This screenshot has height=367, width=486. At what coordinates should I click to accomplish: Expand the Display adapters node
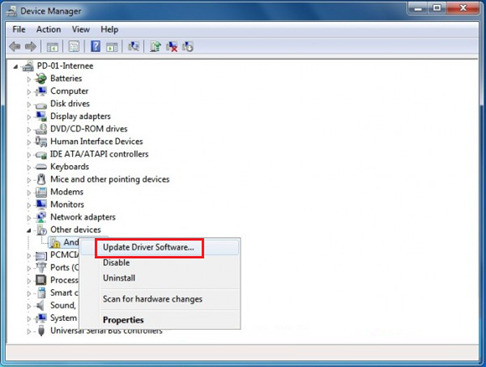coord(29,117)
